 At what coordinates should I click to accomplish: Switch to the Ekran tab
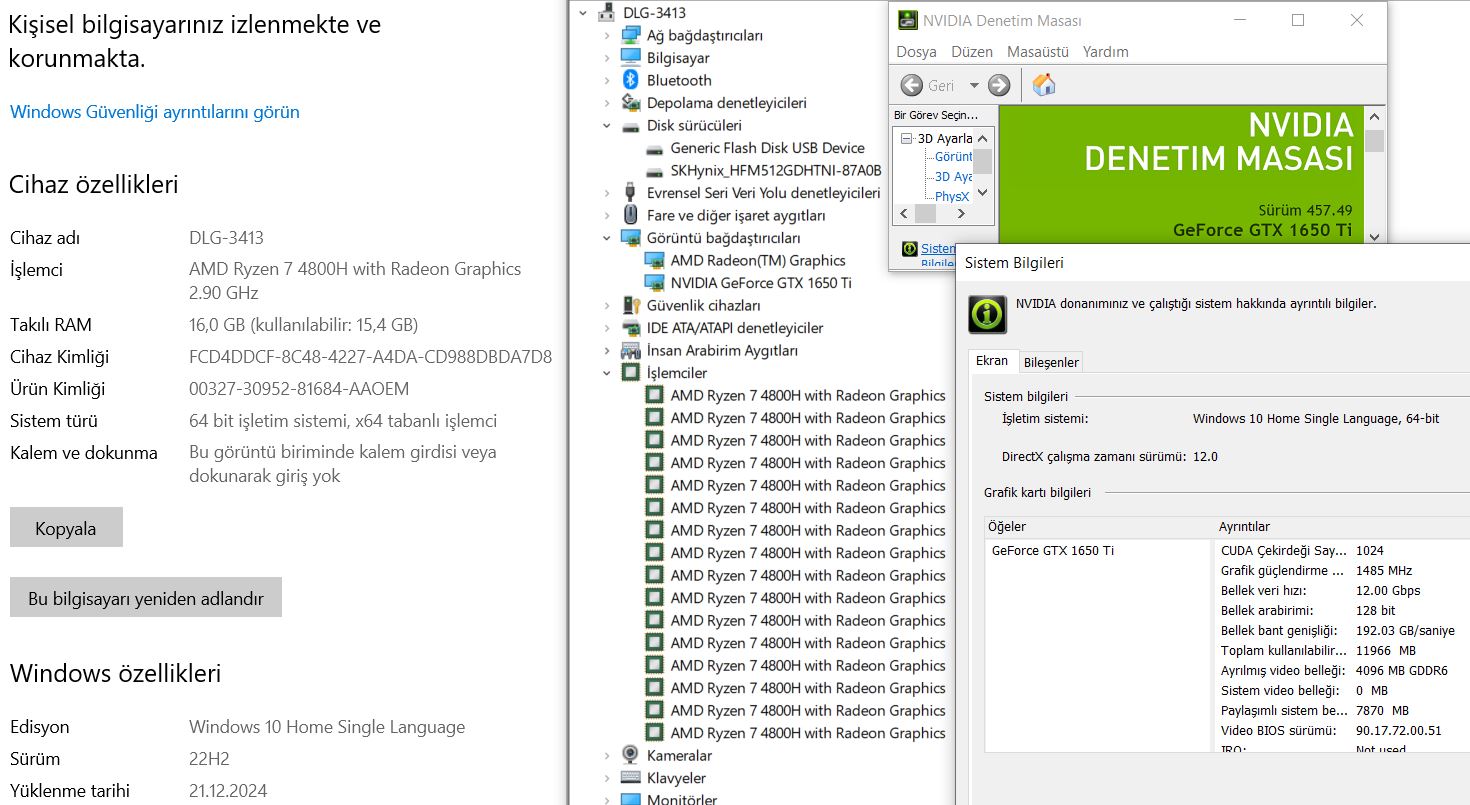(x=992, y=361)
